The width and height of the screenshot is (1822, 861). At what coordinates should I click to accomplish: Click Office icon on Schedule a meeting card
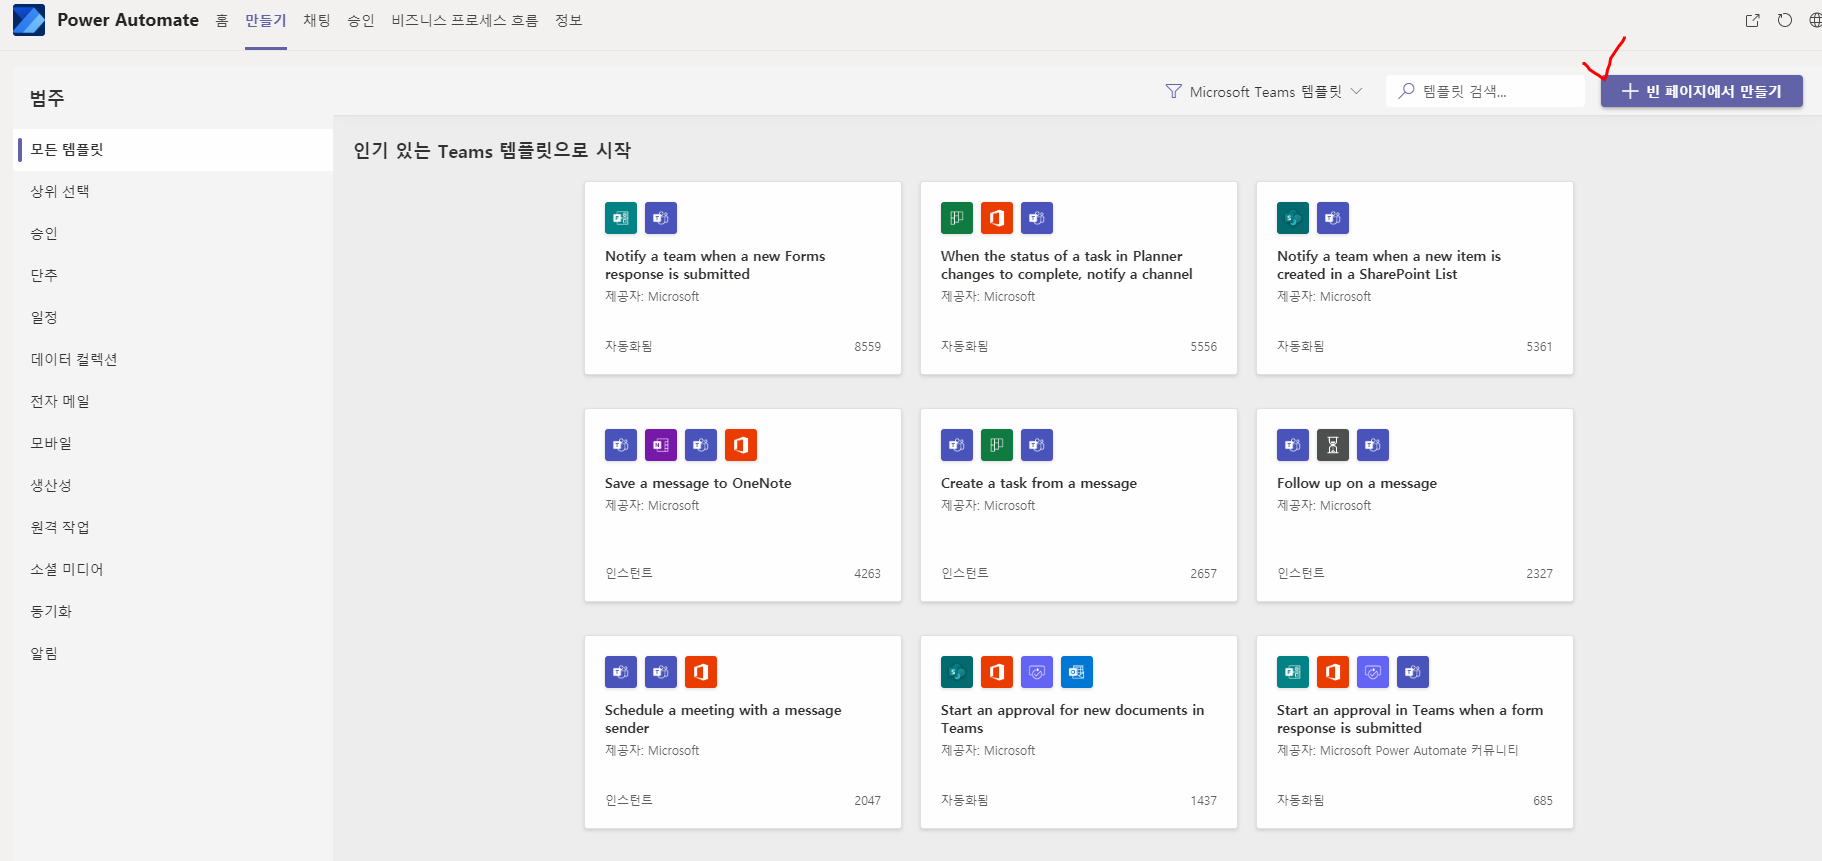point(701,672)
